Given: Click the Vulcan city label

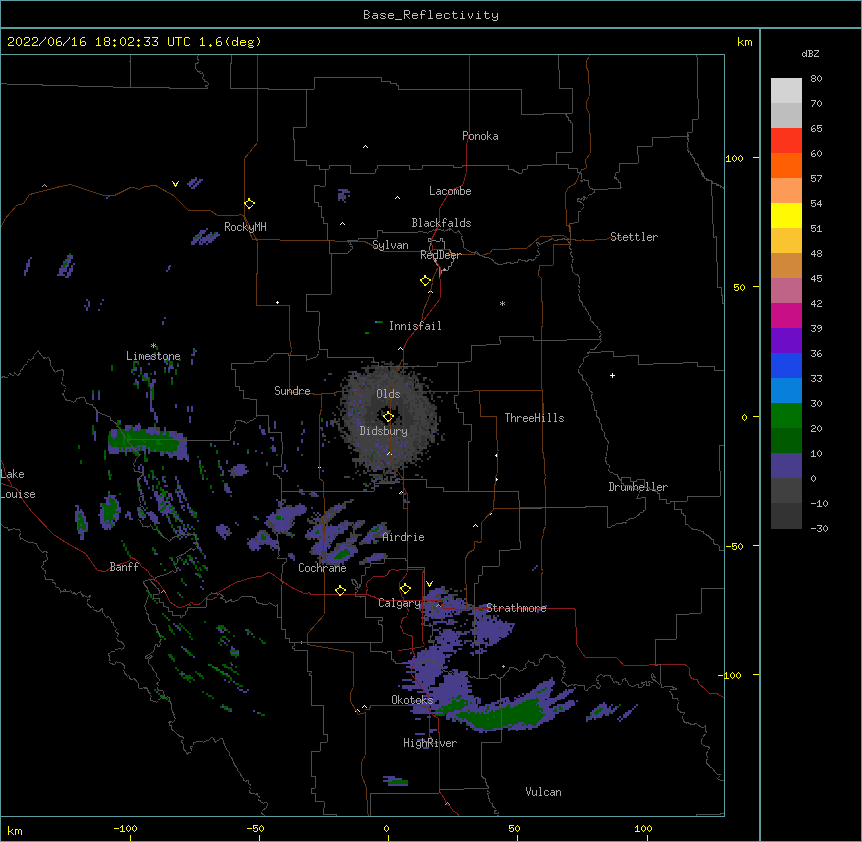Looking at the screenshot, I should [543, 792].
